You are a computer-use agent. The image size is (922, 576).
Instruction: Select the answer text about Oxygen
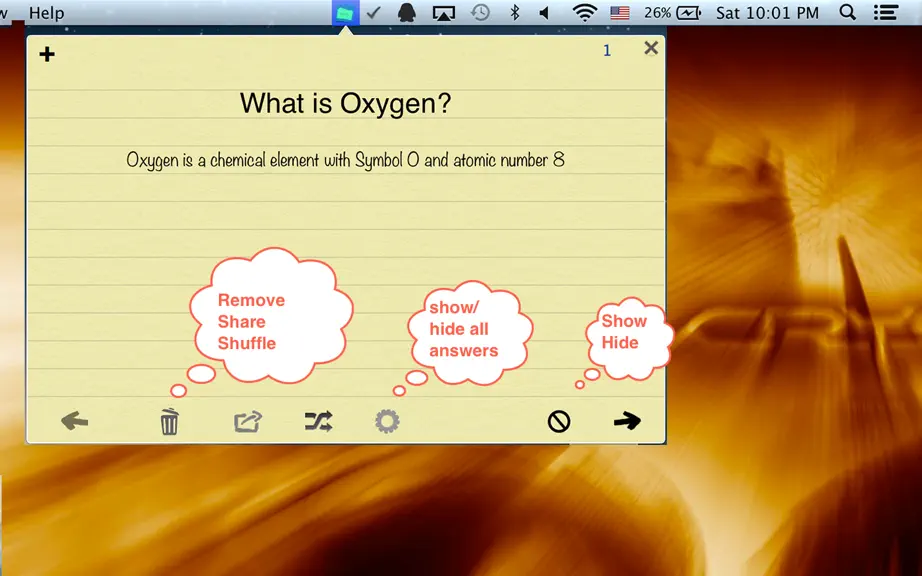tap(345, 160)
